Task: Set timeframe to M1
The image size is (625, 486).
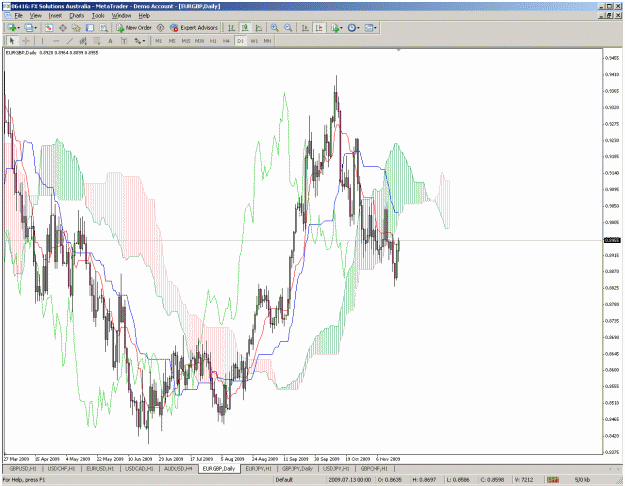Action: point(158,41)
